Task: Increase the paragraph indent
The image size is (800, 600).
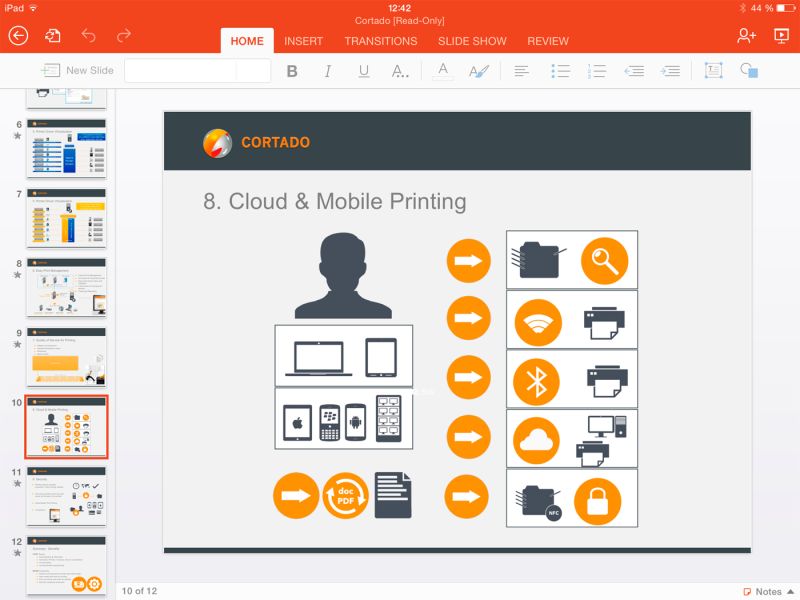Action: pyautogui.click(x=670, y=70)
